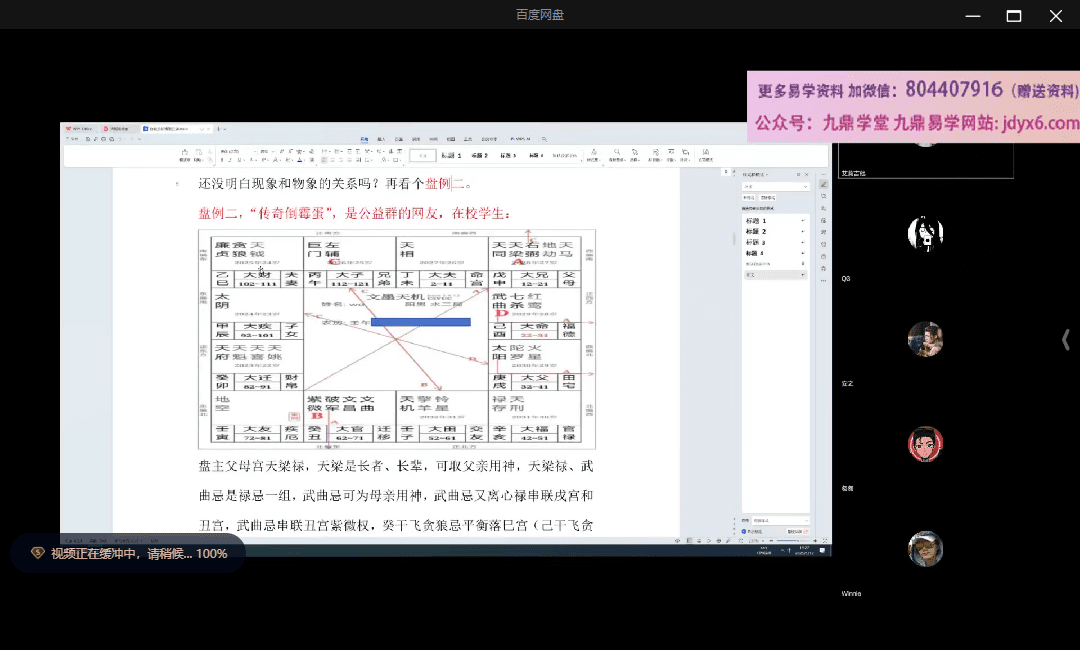Click the red font color button
This screenshot has width=1080, height=650.
pyautogui.click(x=300, y=160)
